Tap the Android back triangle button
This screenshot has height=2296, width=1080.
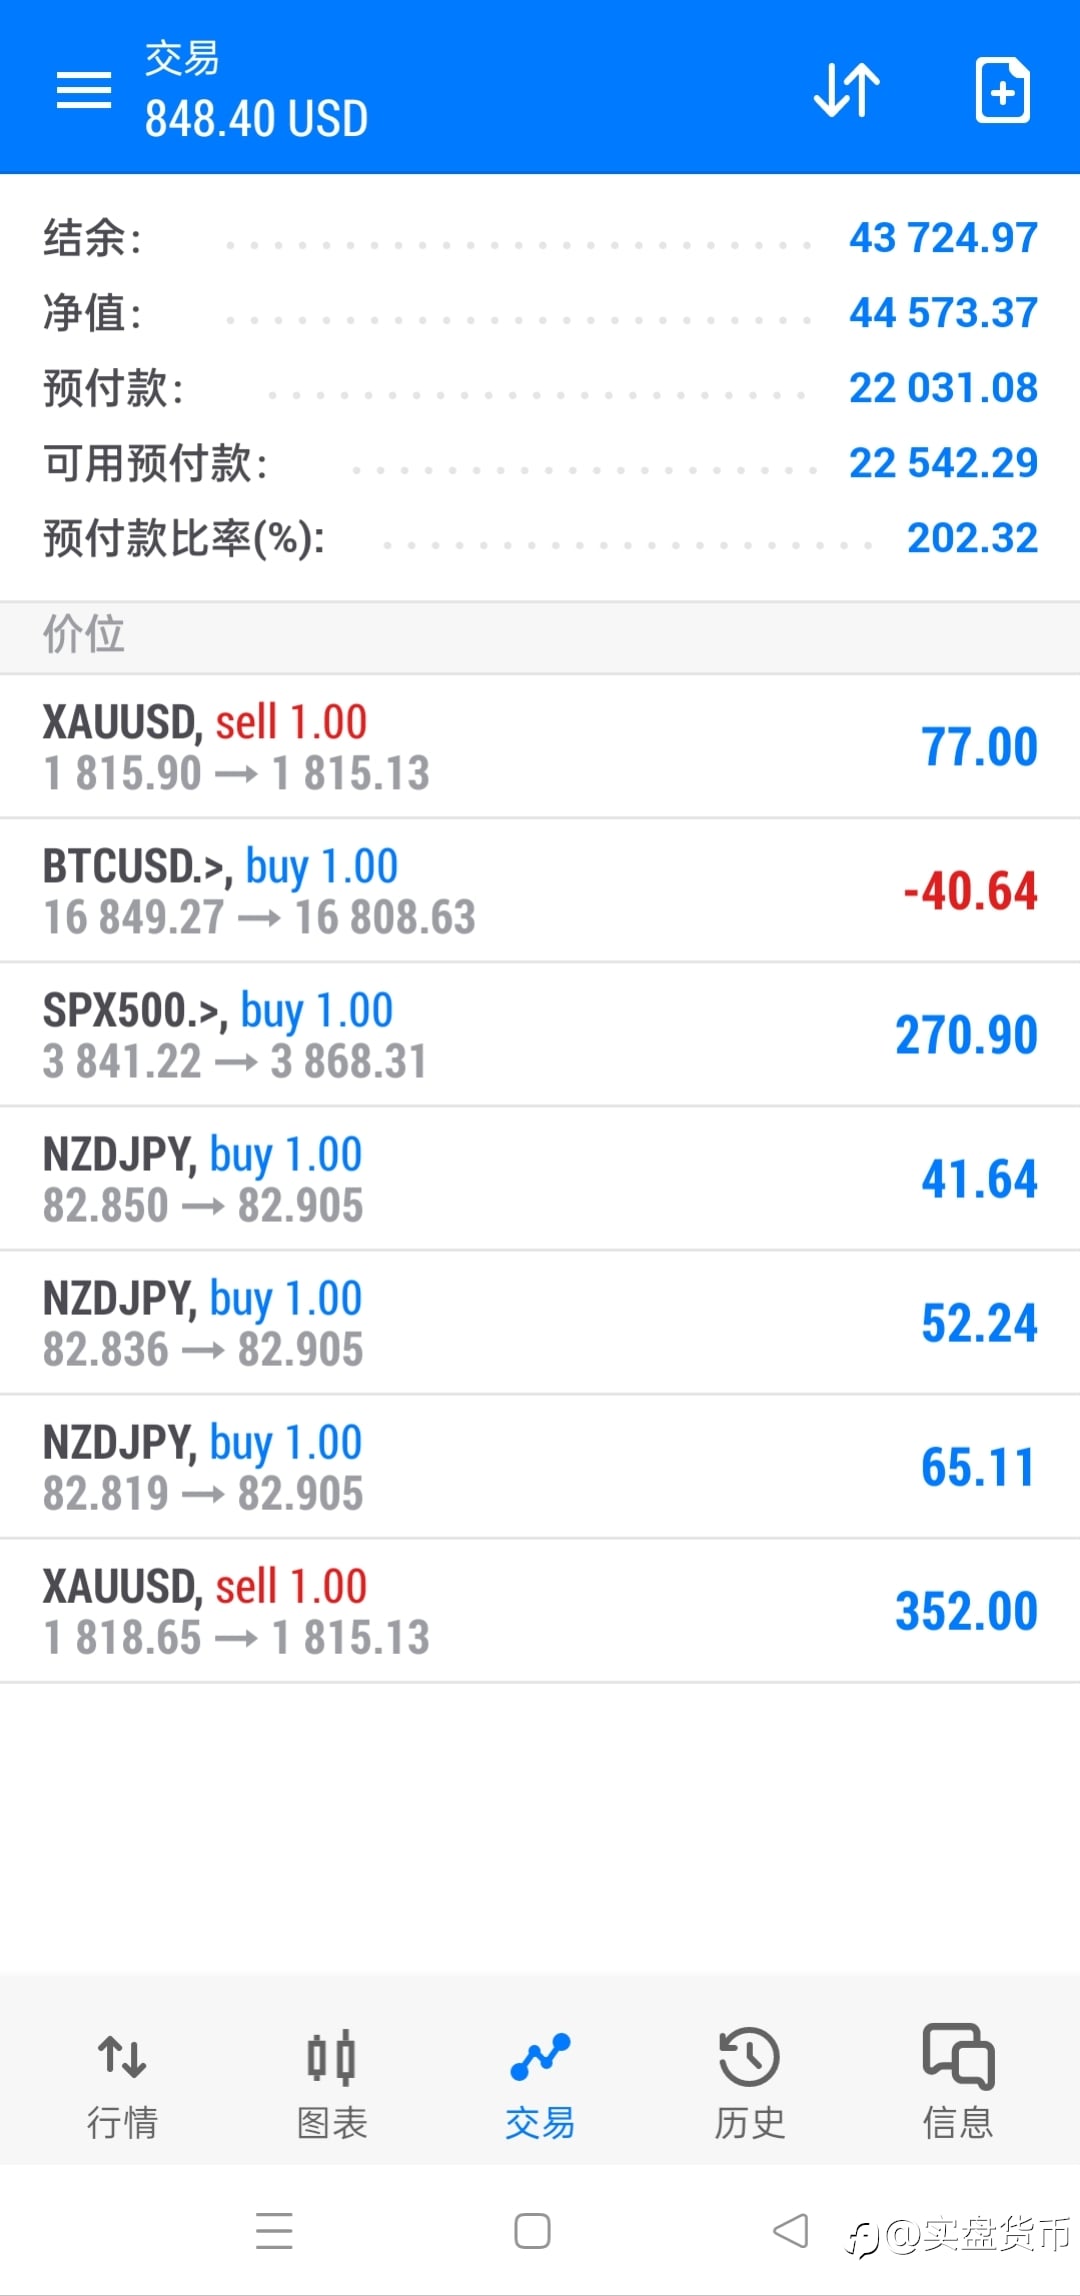point(791,2230)
